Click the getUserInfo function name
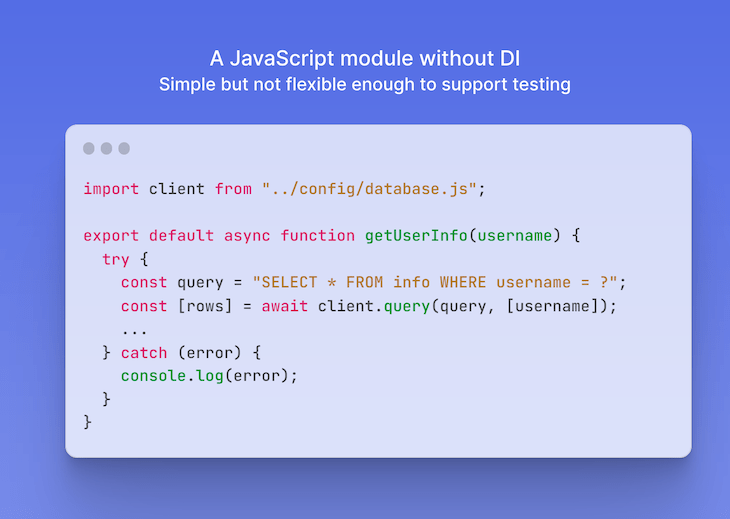Viewport: 730px width, 519px height. click(416, 236)
